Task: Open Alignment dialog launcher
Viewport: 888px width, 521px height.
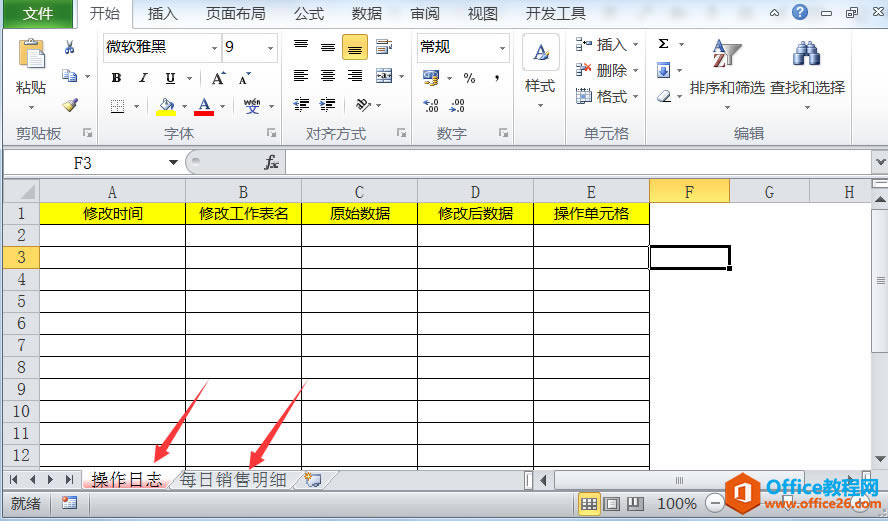Action: pos(402,133)
